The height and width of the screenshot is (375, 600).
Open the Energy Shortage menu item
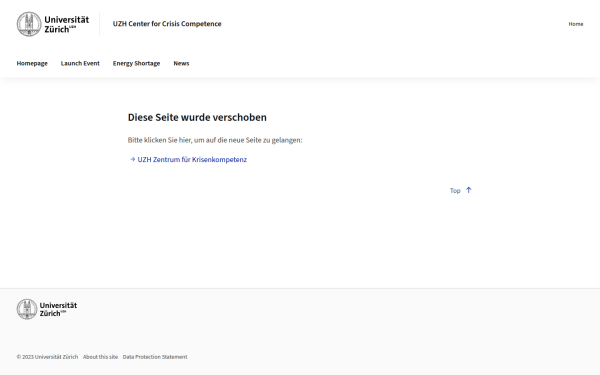coord(136,64)
